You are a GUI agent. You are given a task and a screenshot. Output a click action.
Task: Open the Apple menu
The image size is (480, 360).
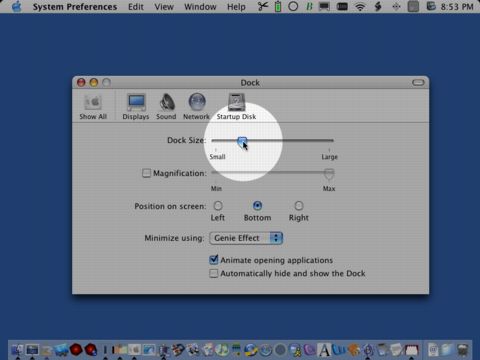(16, 7)
